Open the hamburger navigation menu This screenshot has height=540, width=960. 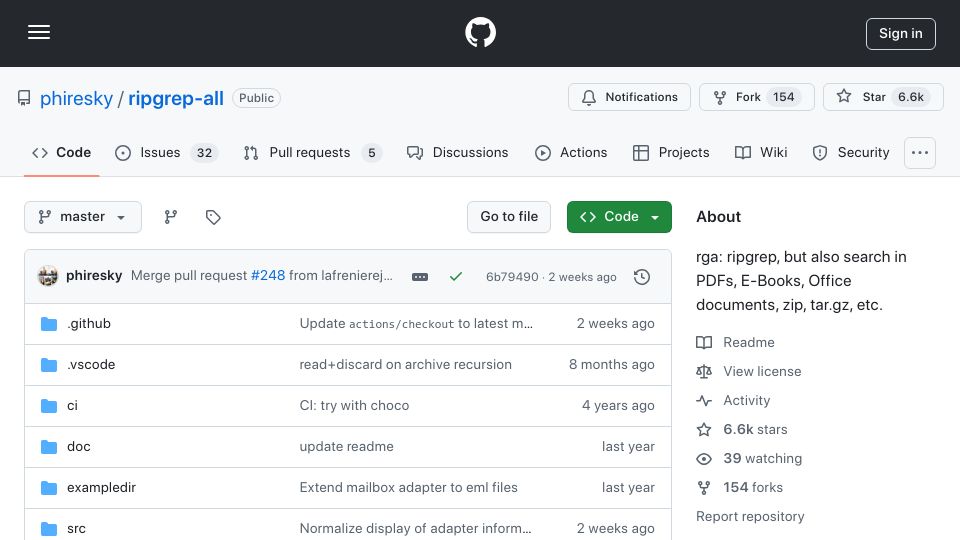[x=39, y=32]
